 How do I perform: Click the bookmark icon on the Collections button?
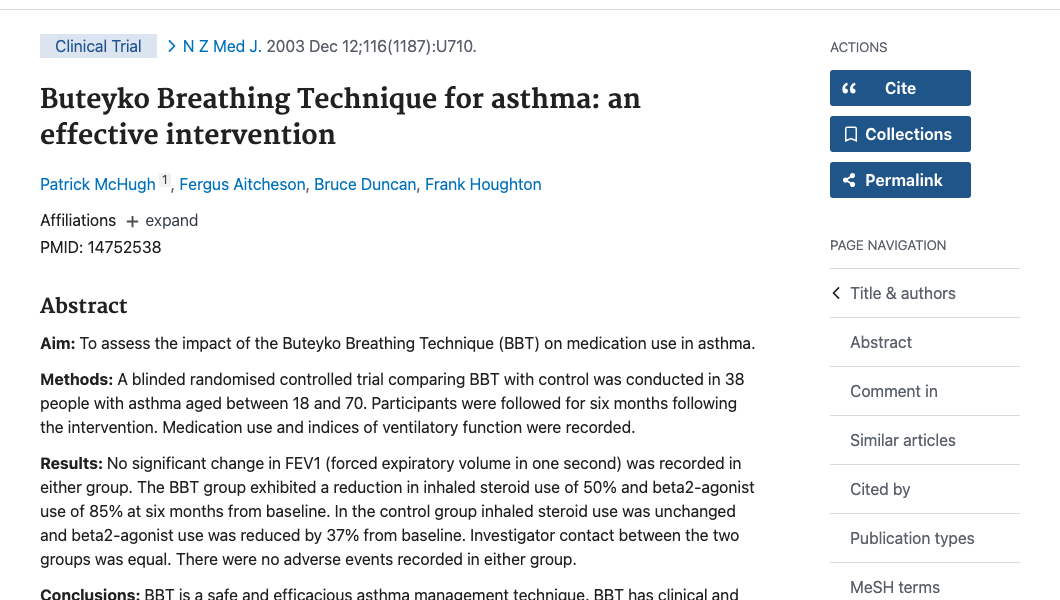853,134
